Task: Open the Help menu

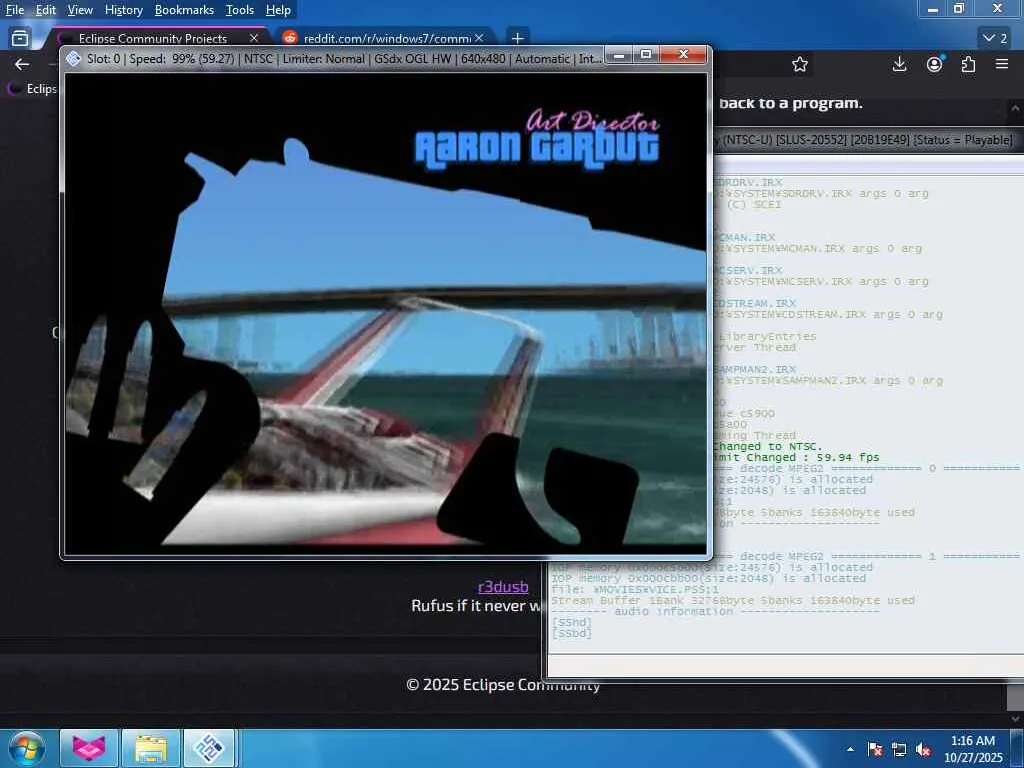Action: point(278,10)
